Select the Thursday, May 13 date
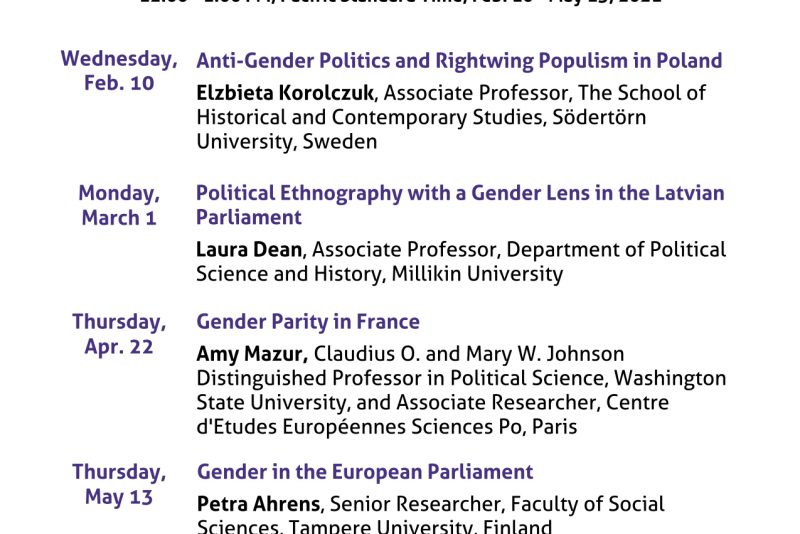800x534 pixels. [119, 484]
